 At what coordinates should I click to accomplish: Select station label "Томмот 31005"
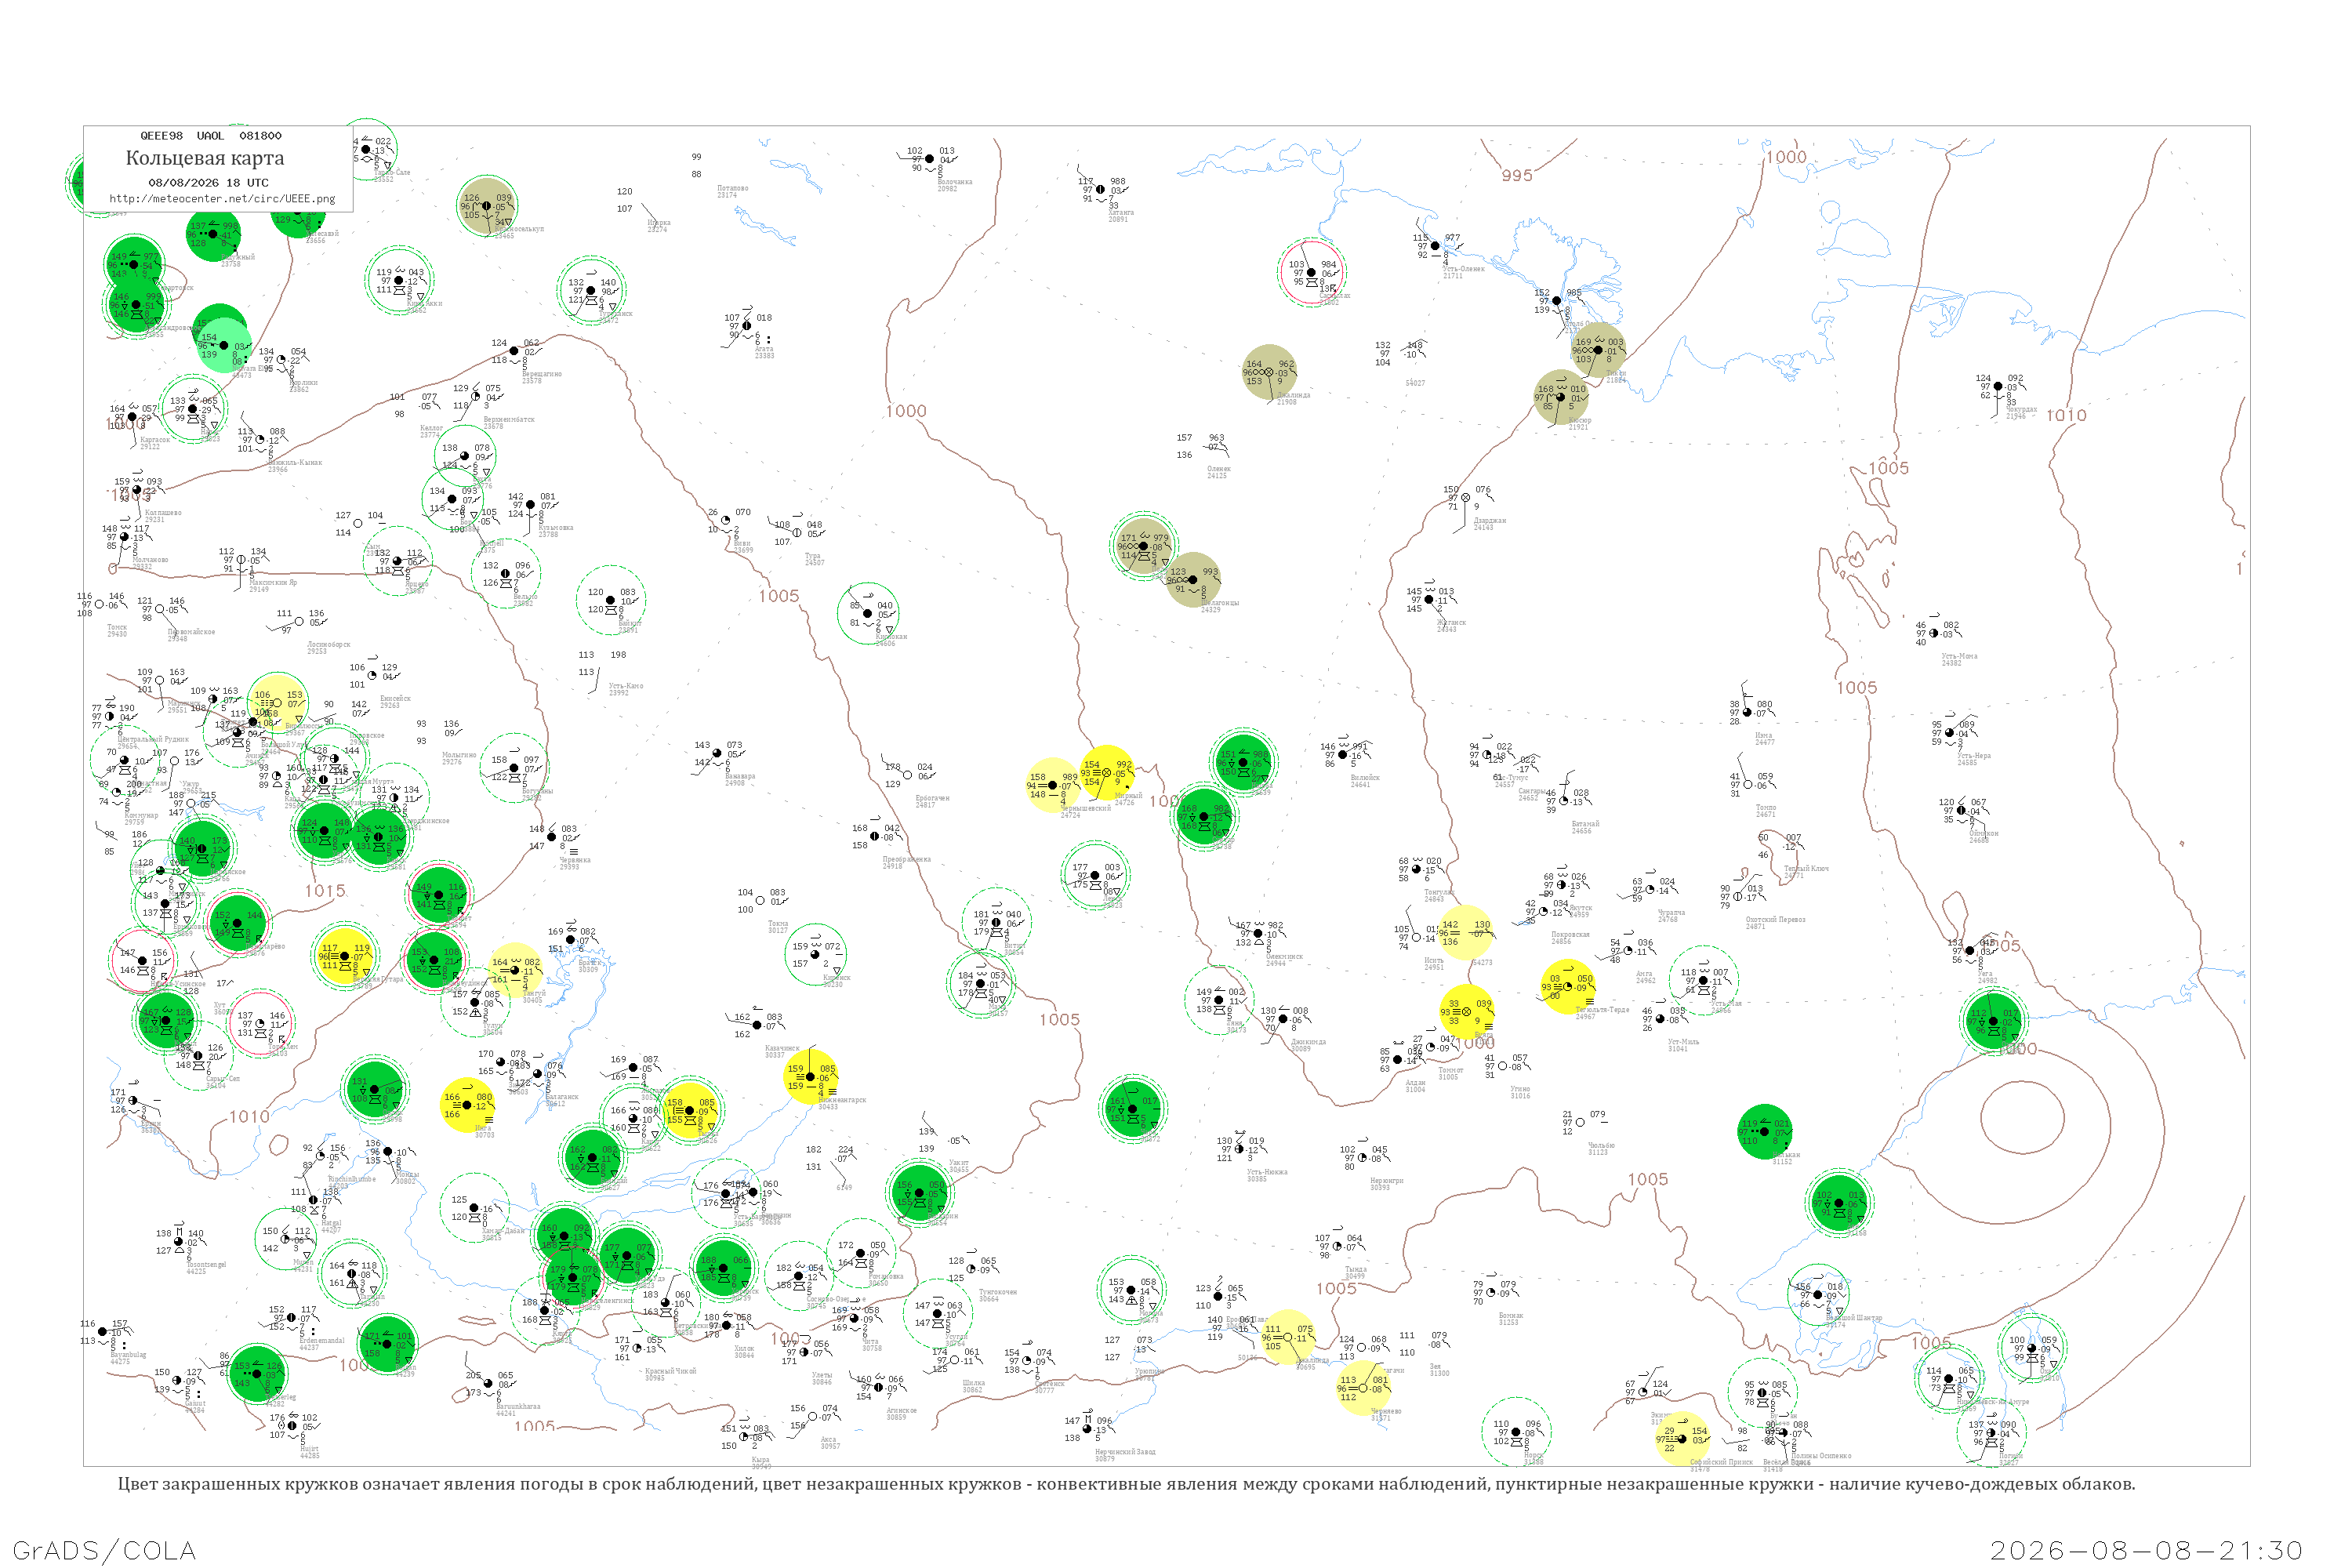(x=1450, y=1073)
